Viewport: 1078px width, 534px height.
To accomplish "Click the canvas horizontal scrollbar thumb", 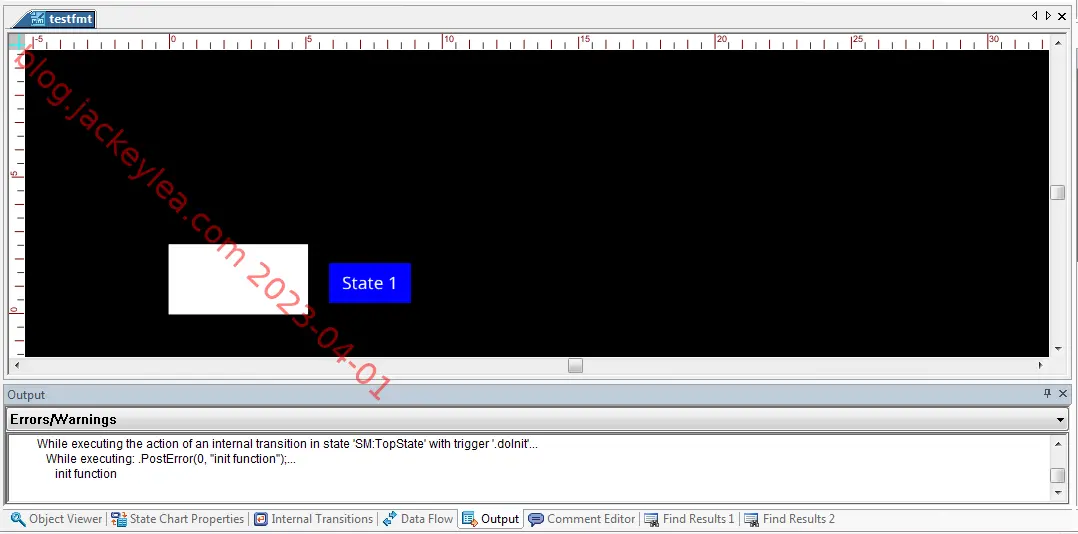I will coord(575,366).
